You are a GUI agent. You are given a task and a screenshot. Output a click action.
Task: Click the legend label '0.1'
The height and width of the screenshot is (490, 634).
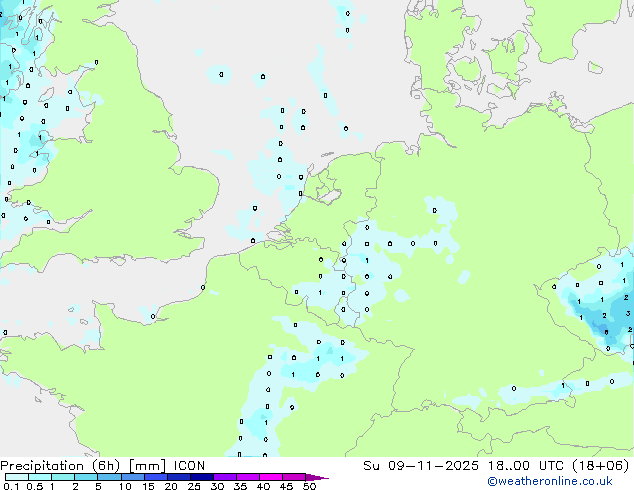(11, 486)
